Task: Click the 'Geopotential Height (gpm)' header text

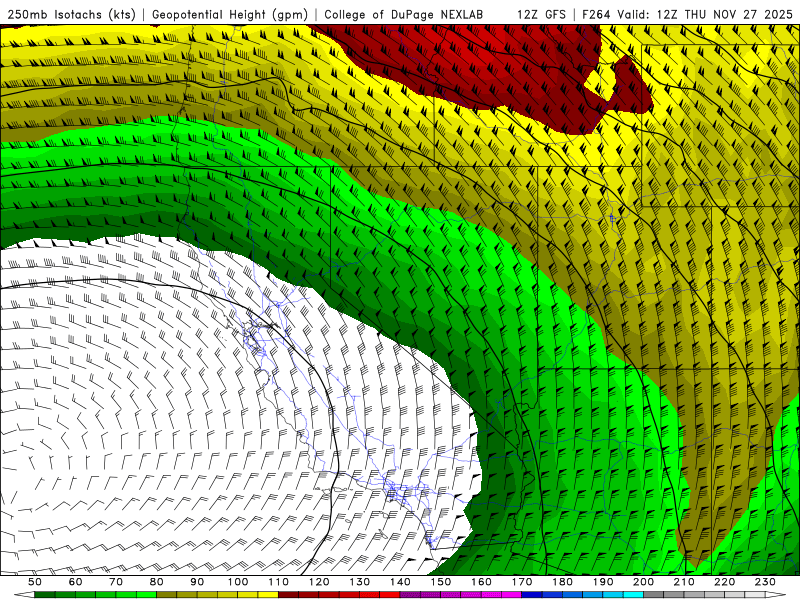Action: (230, 14)
